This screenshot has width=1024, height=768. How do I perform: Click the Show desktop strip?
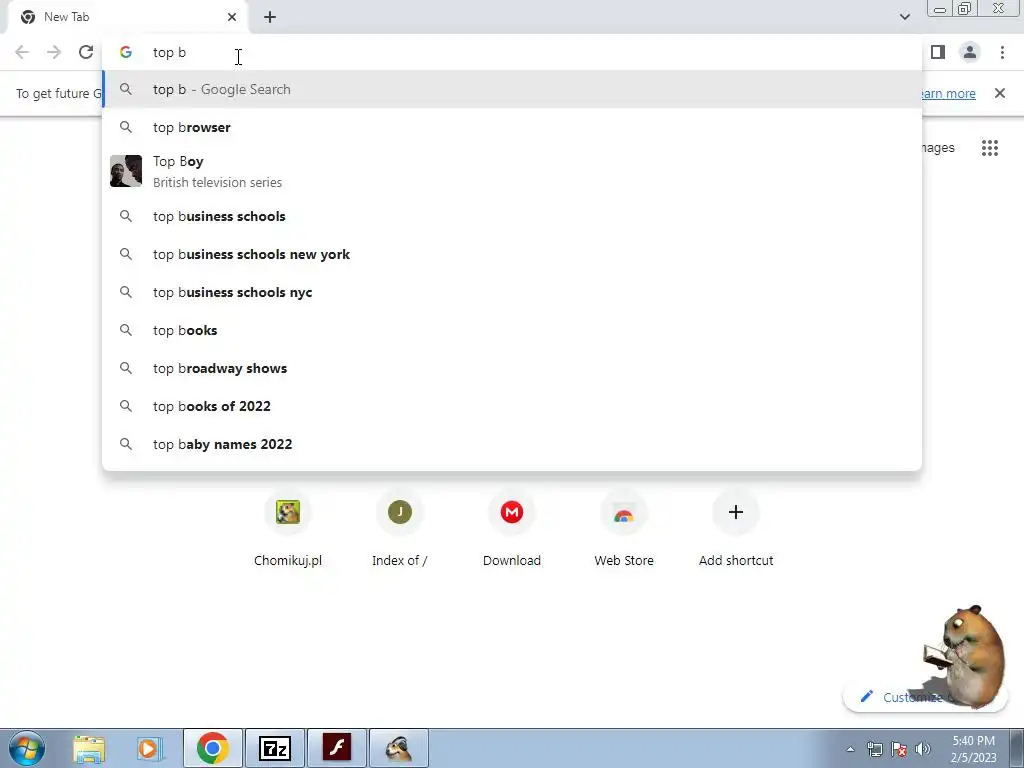[1017, 748]
